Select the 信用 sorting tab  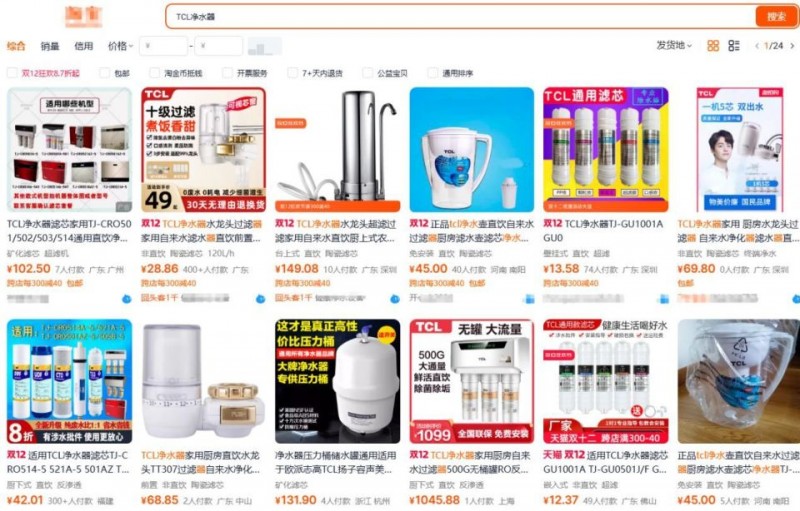(x=84, y=46)
